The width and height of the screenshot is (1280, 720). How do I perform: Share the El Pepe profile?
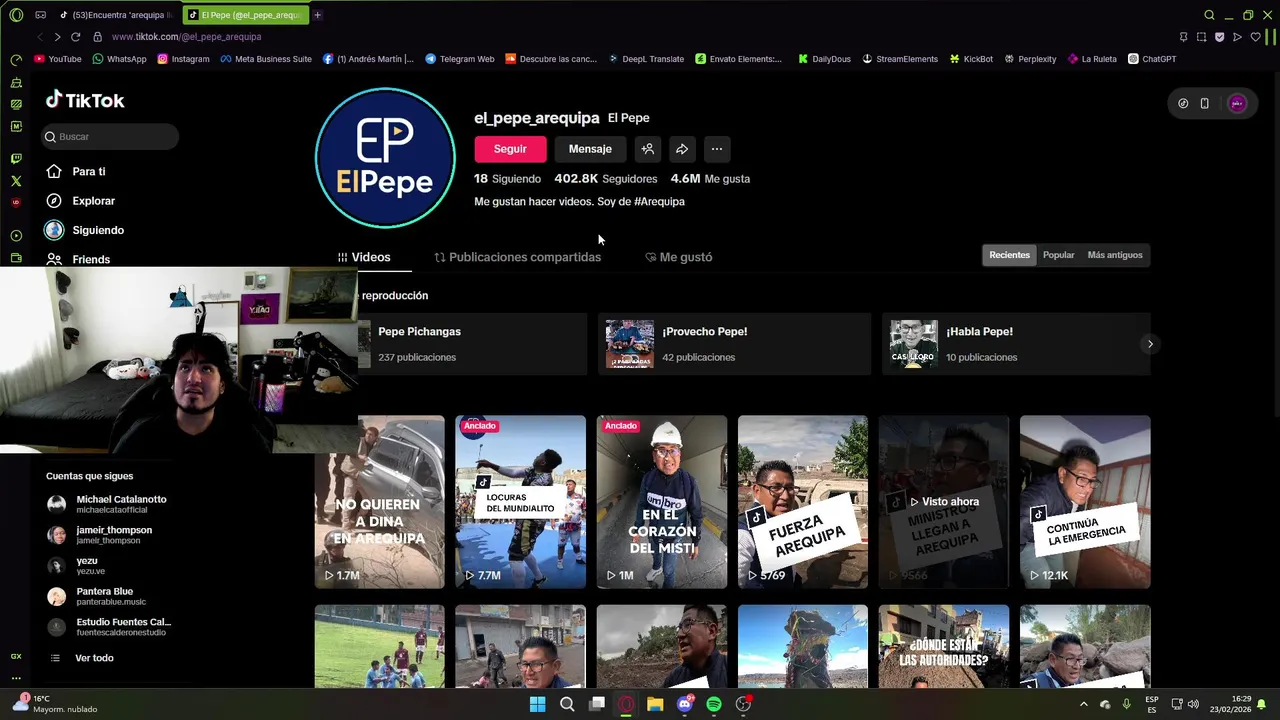pos(682,149)
